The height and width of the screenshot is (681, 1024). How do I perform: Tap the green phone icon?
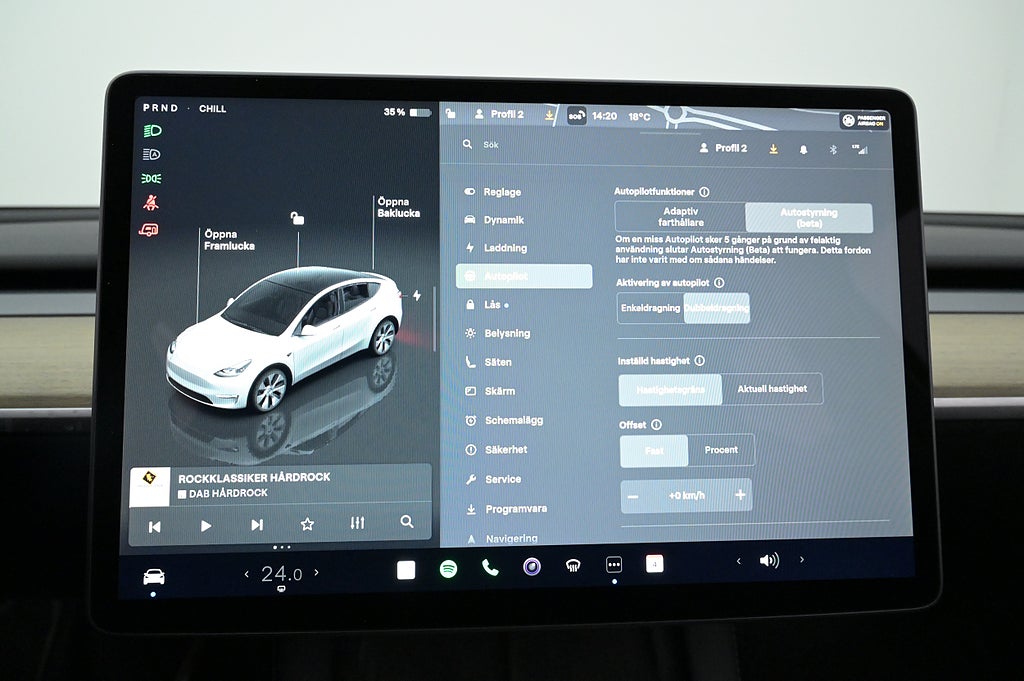coord(490,567)
